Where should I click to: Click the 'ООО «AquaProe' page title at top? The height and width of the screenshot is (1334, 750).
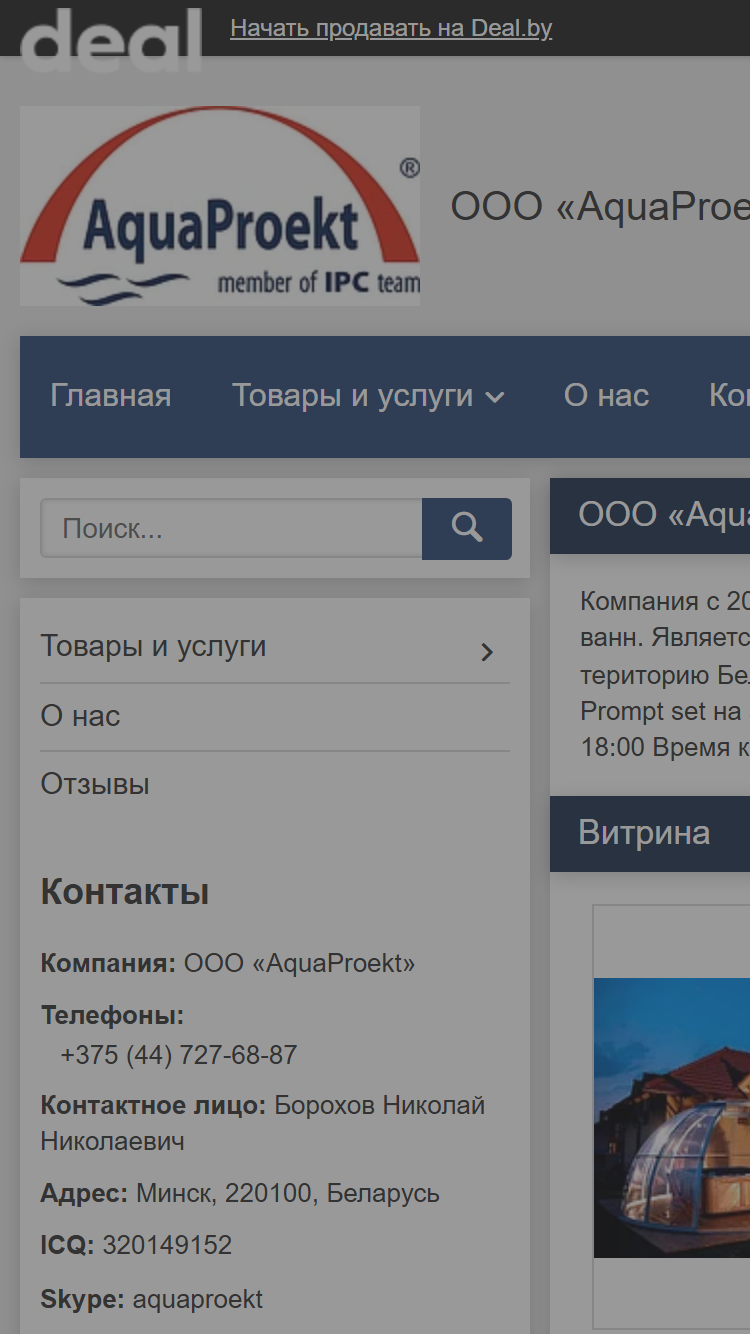(600, 207)
